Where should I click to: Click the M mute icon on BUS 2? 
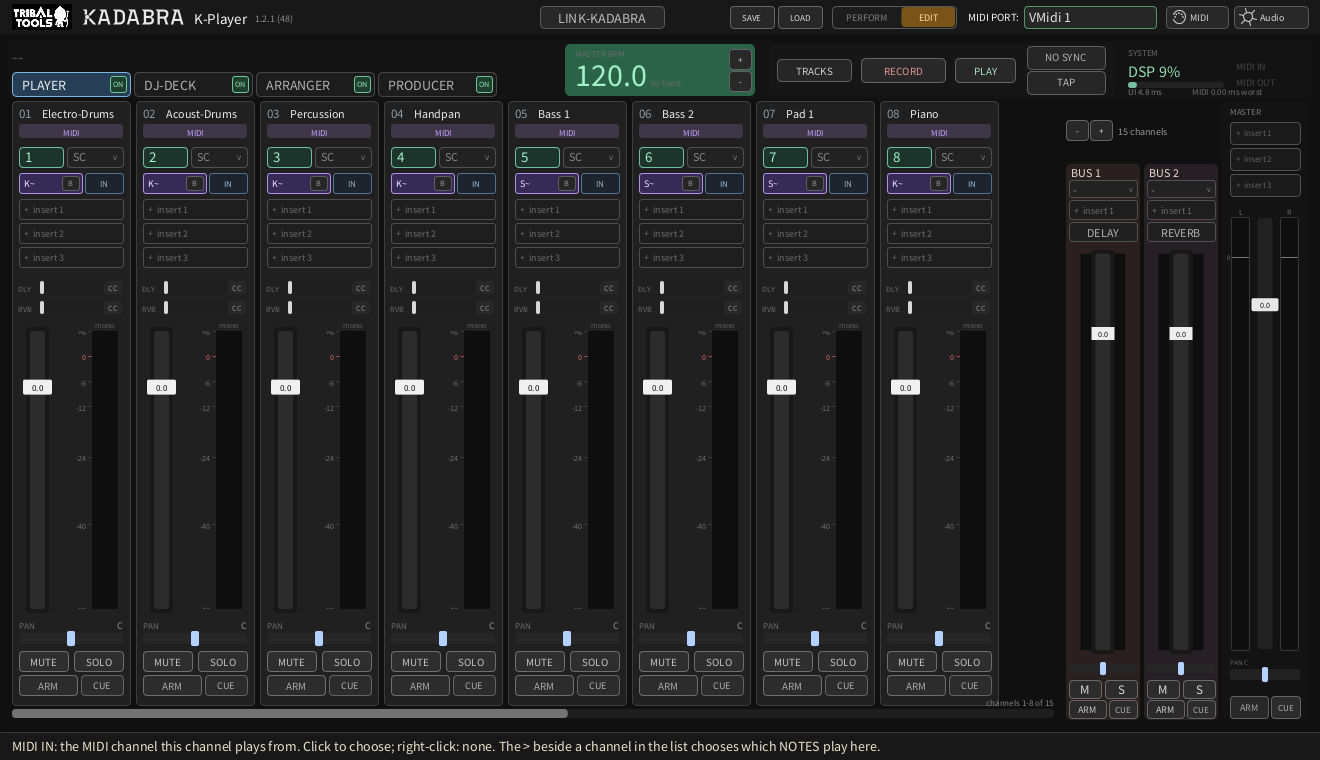click(x=1163, y=689)
